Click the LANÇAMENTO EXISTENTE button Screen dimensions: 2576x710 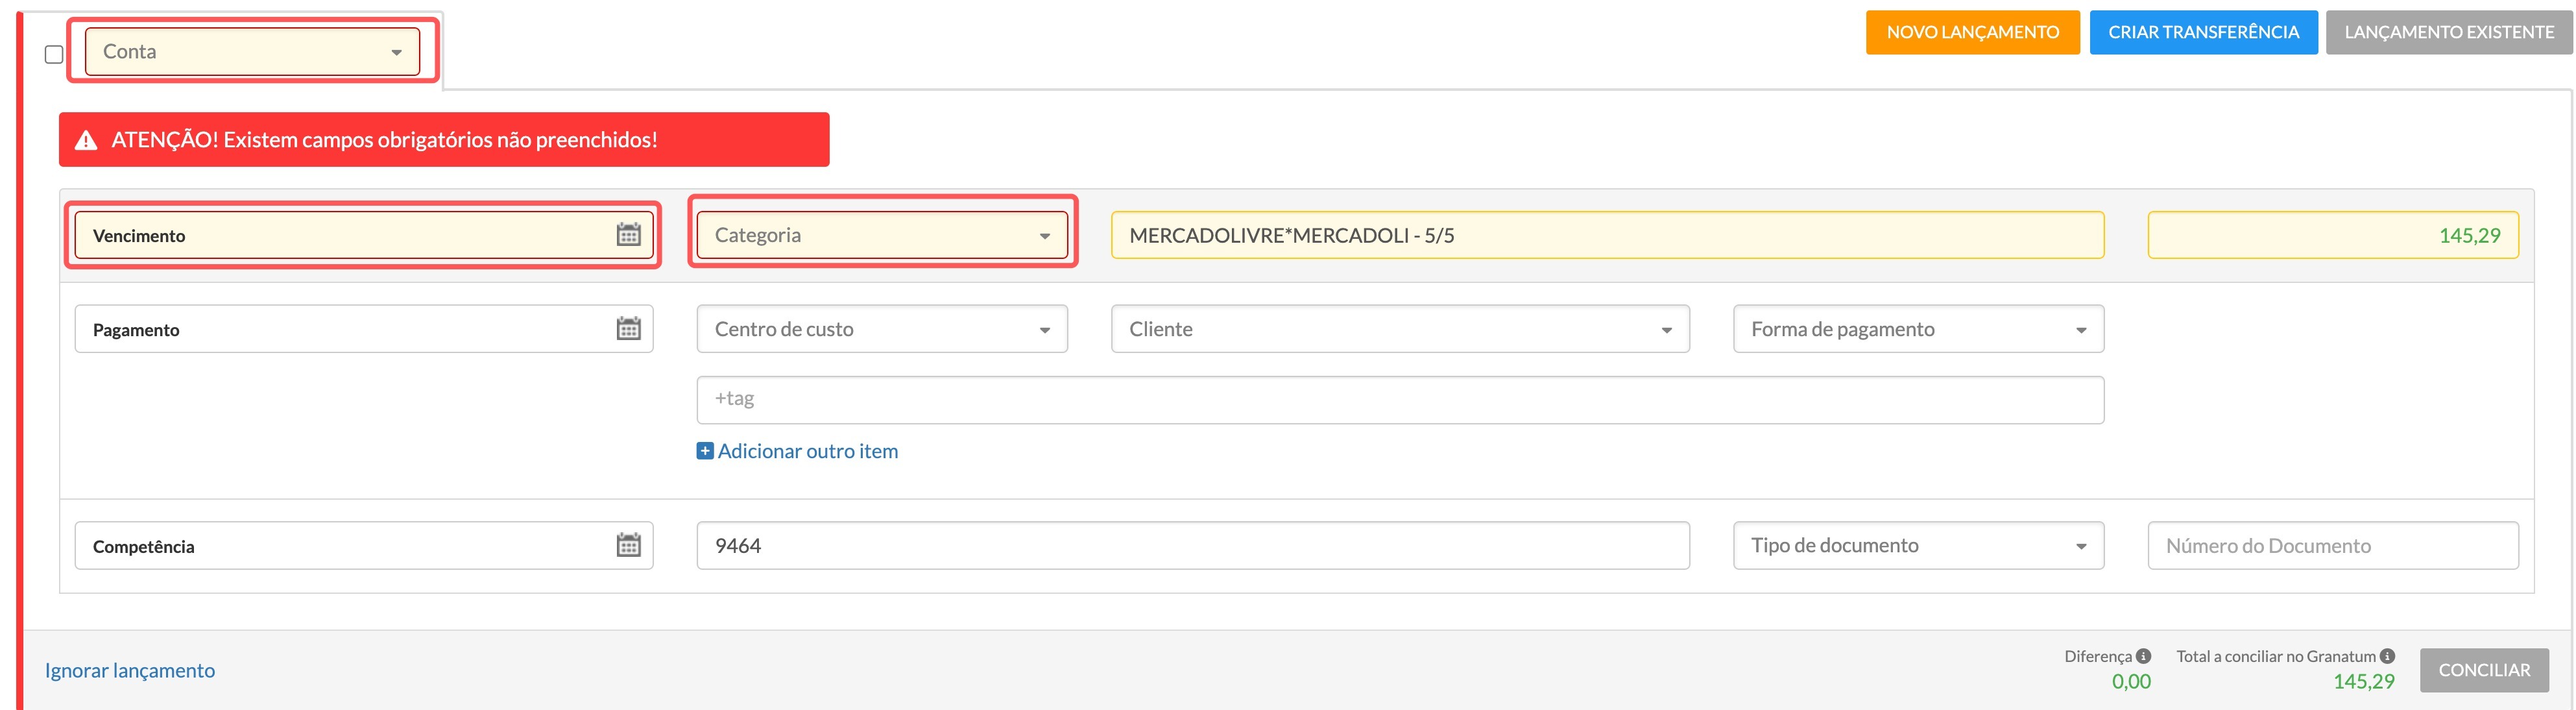click(x=2449, y=32)
